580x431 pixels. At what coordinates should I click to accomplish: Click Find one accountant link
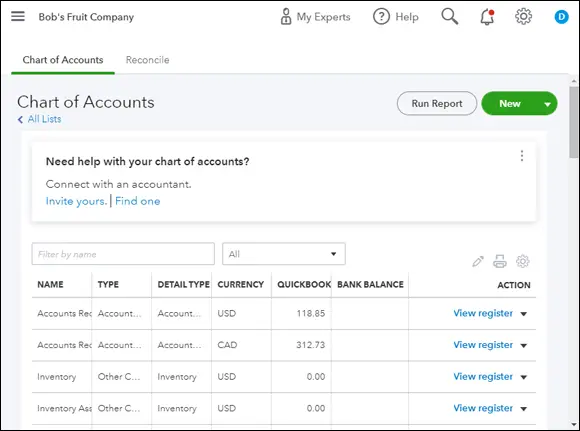(138, 201)
